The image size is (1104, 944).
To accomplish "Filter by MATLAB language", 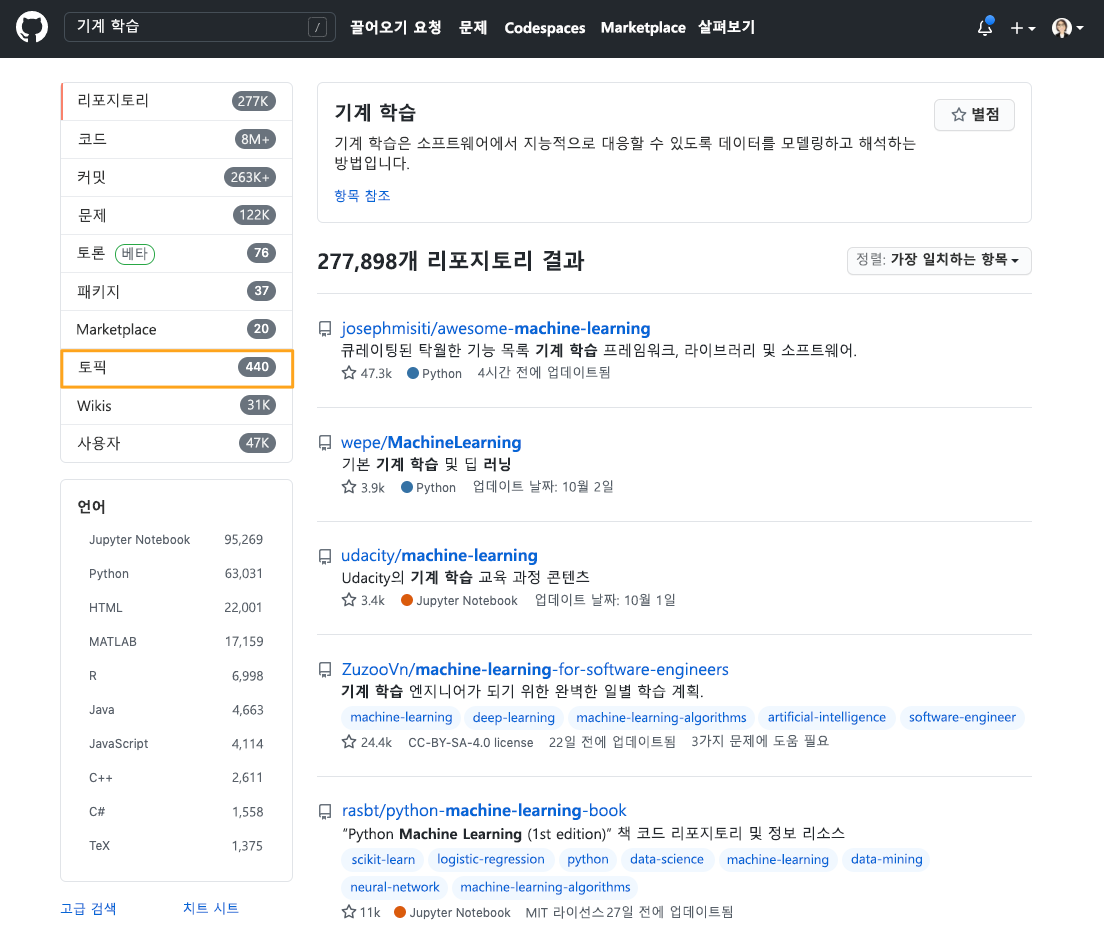I will [x=176, y=642].
